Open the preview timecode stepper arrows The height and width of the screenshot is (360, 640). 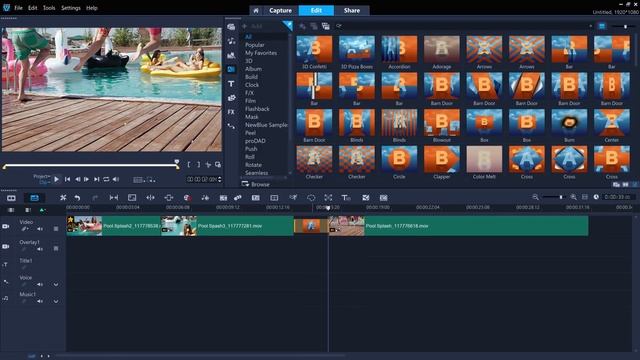(220, 179)
